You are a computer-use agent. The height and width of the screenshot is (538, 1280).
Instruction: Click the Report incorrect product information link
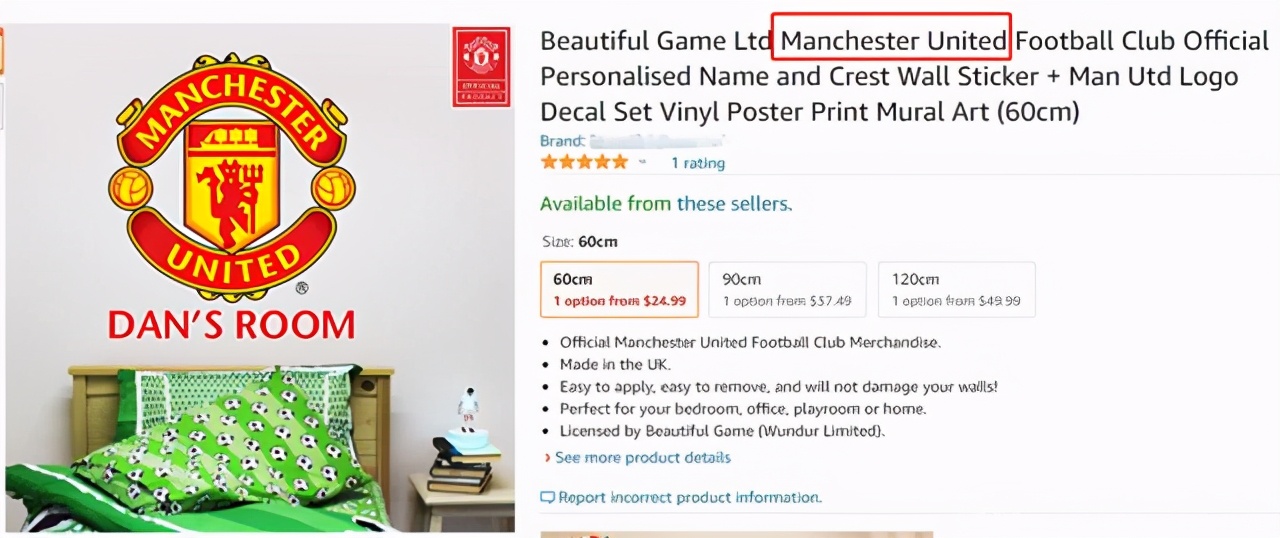690,497
